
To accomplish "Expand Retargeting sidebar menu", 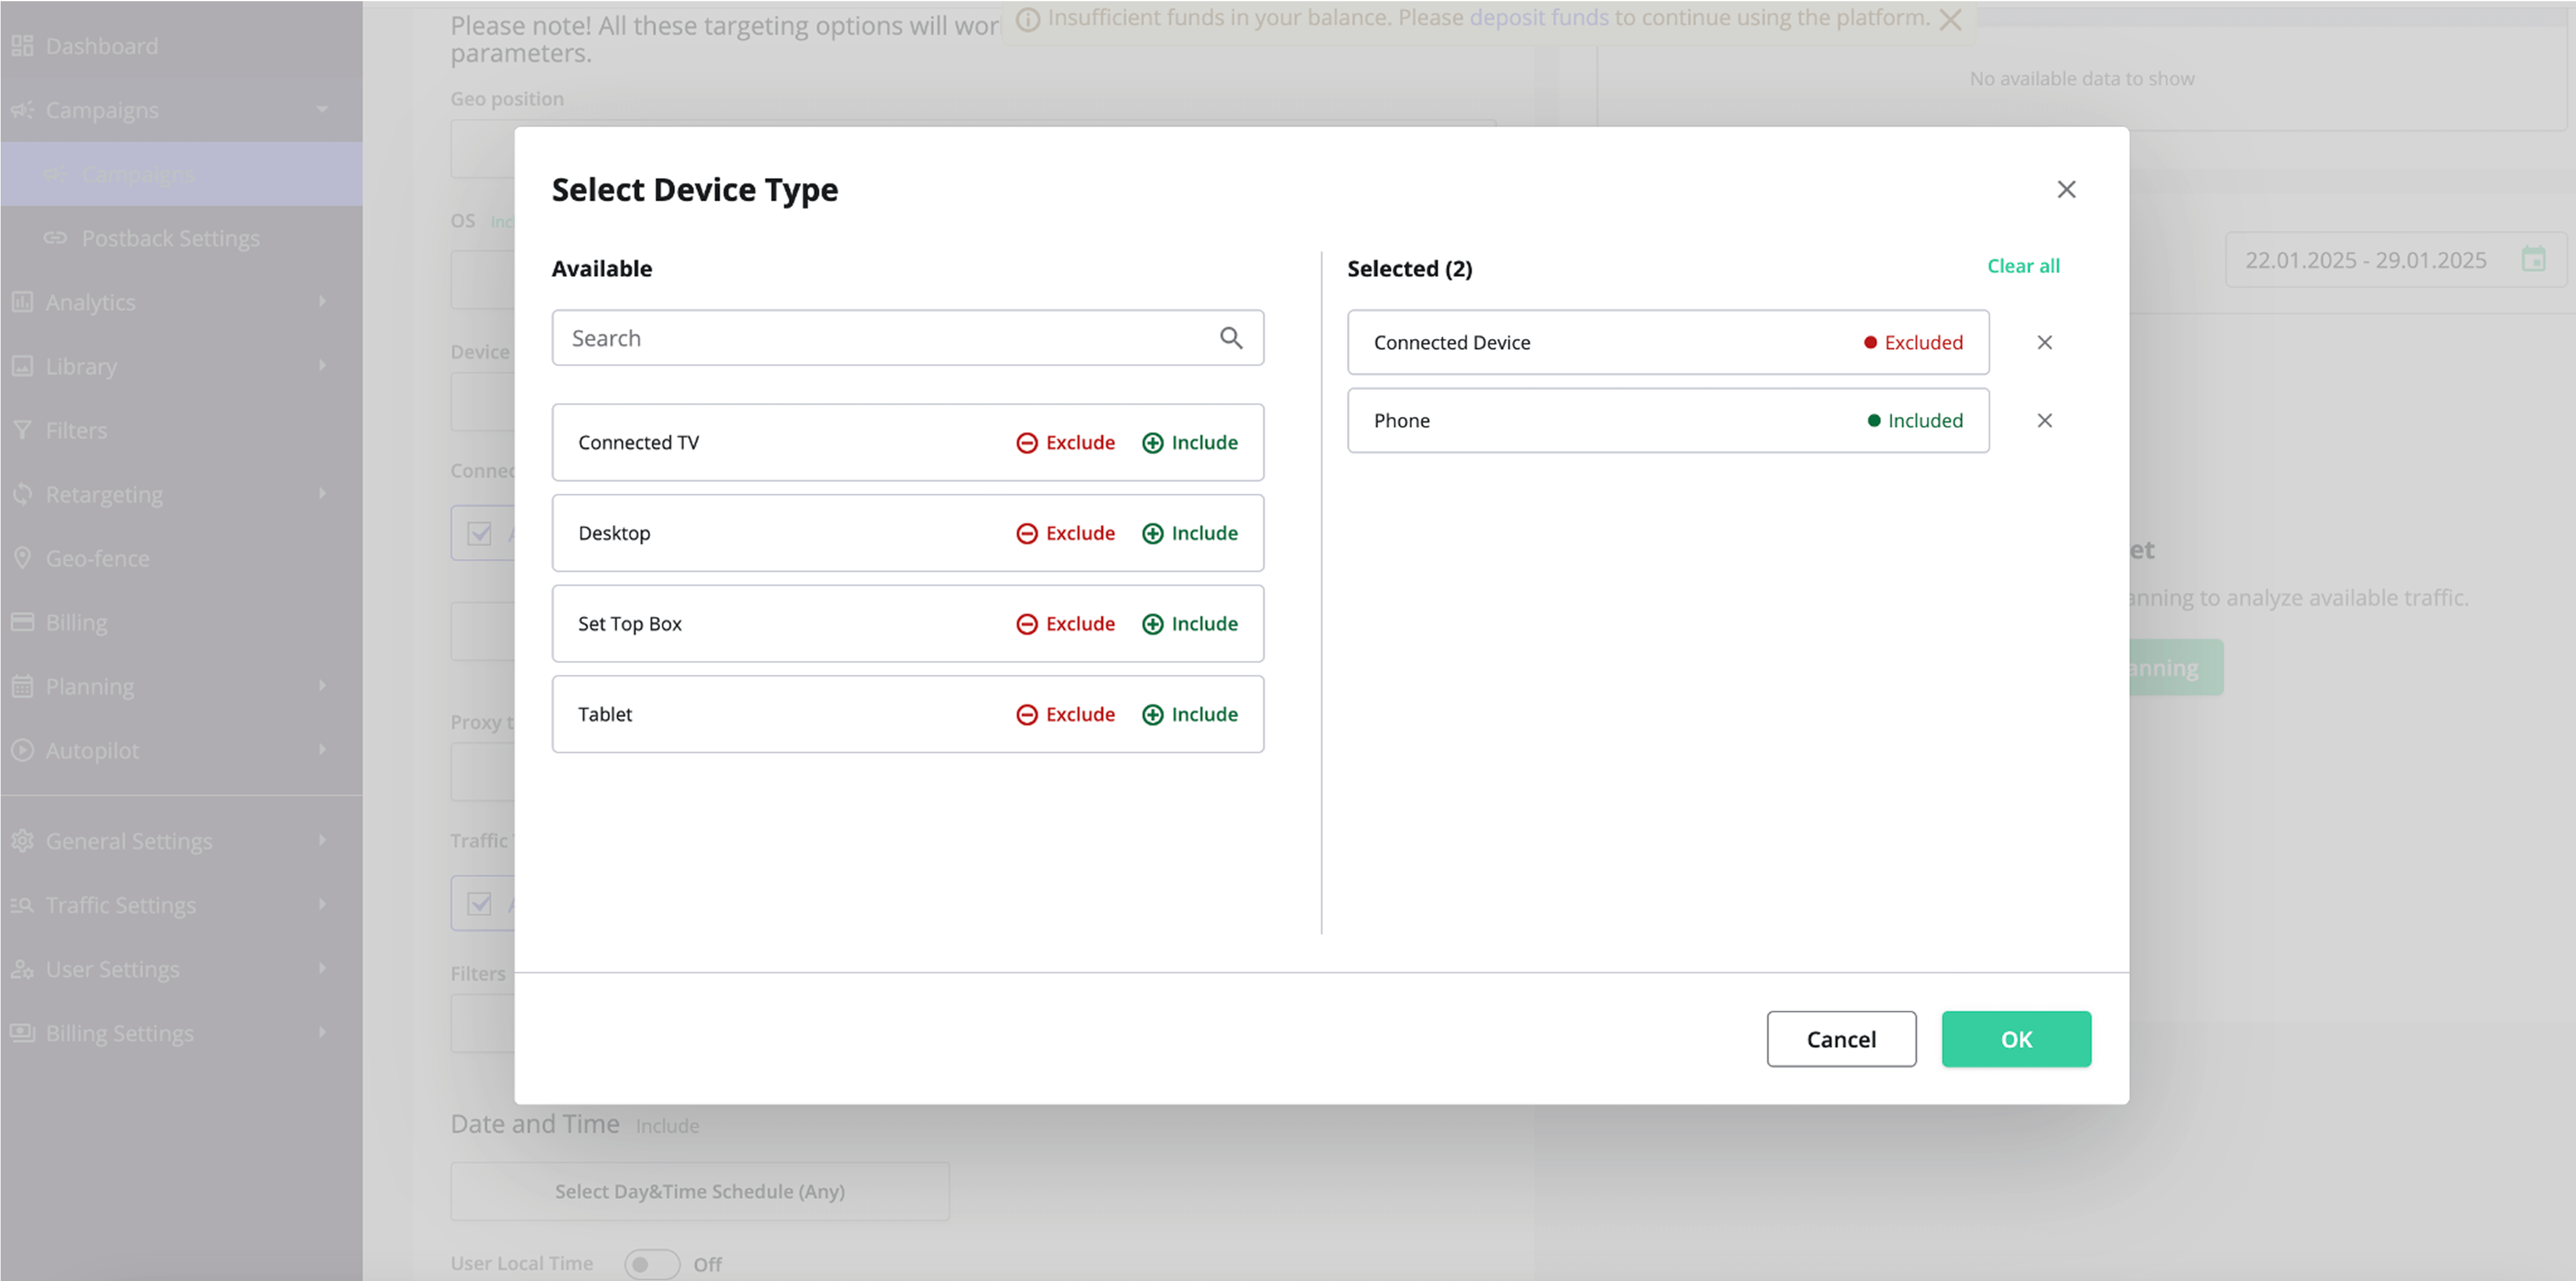I will click(x=181, y=494).
